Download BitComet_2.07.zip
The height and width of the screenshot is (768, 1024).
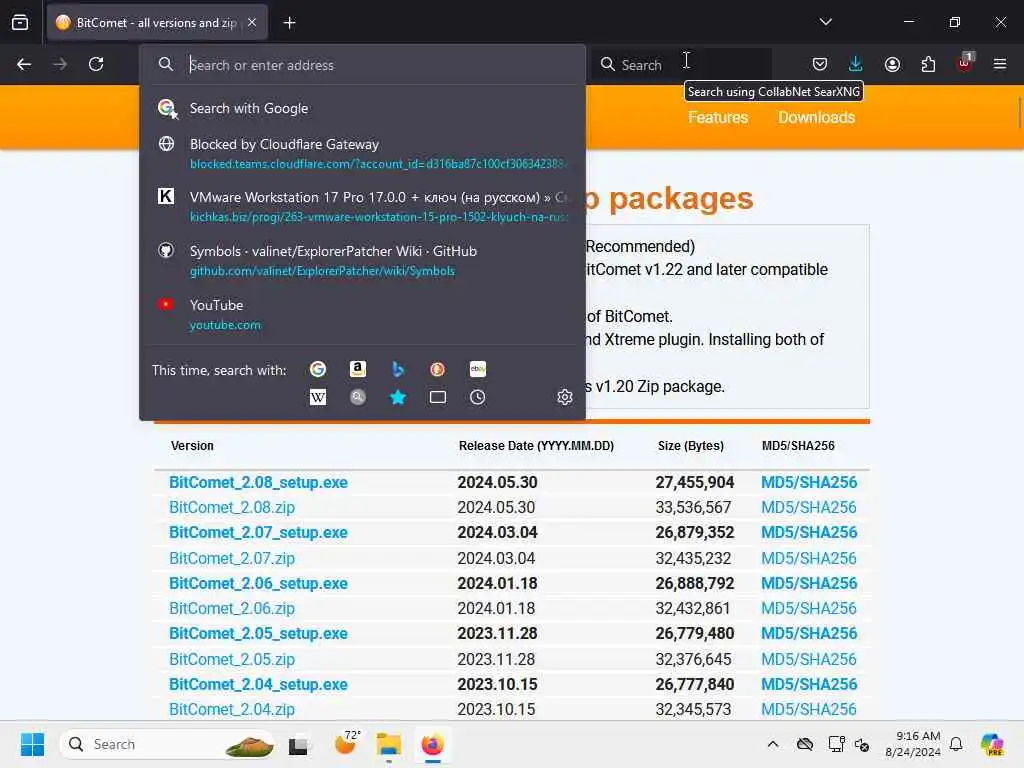232,558
